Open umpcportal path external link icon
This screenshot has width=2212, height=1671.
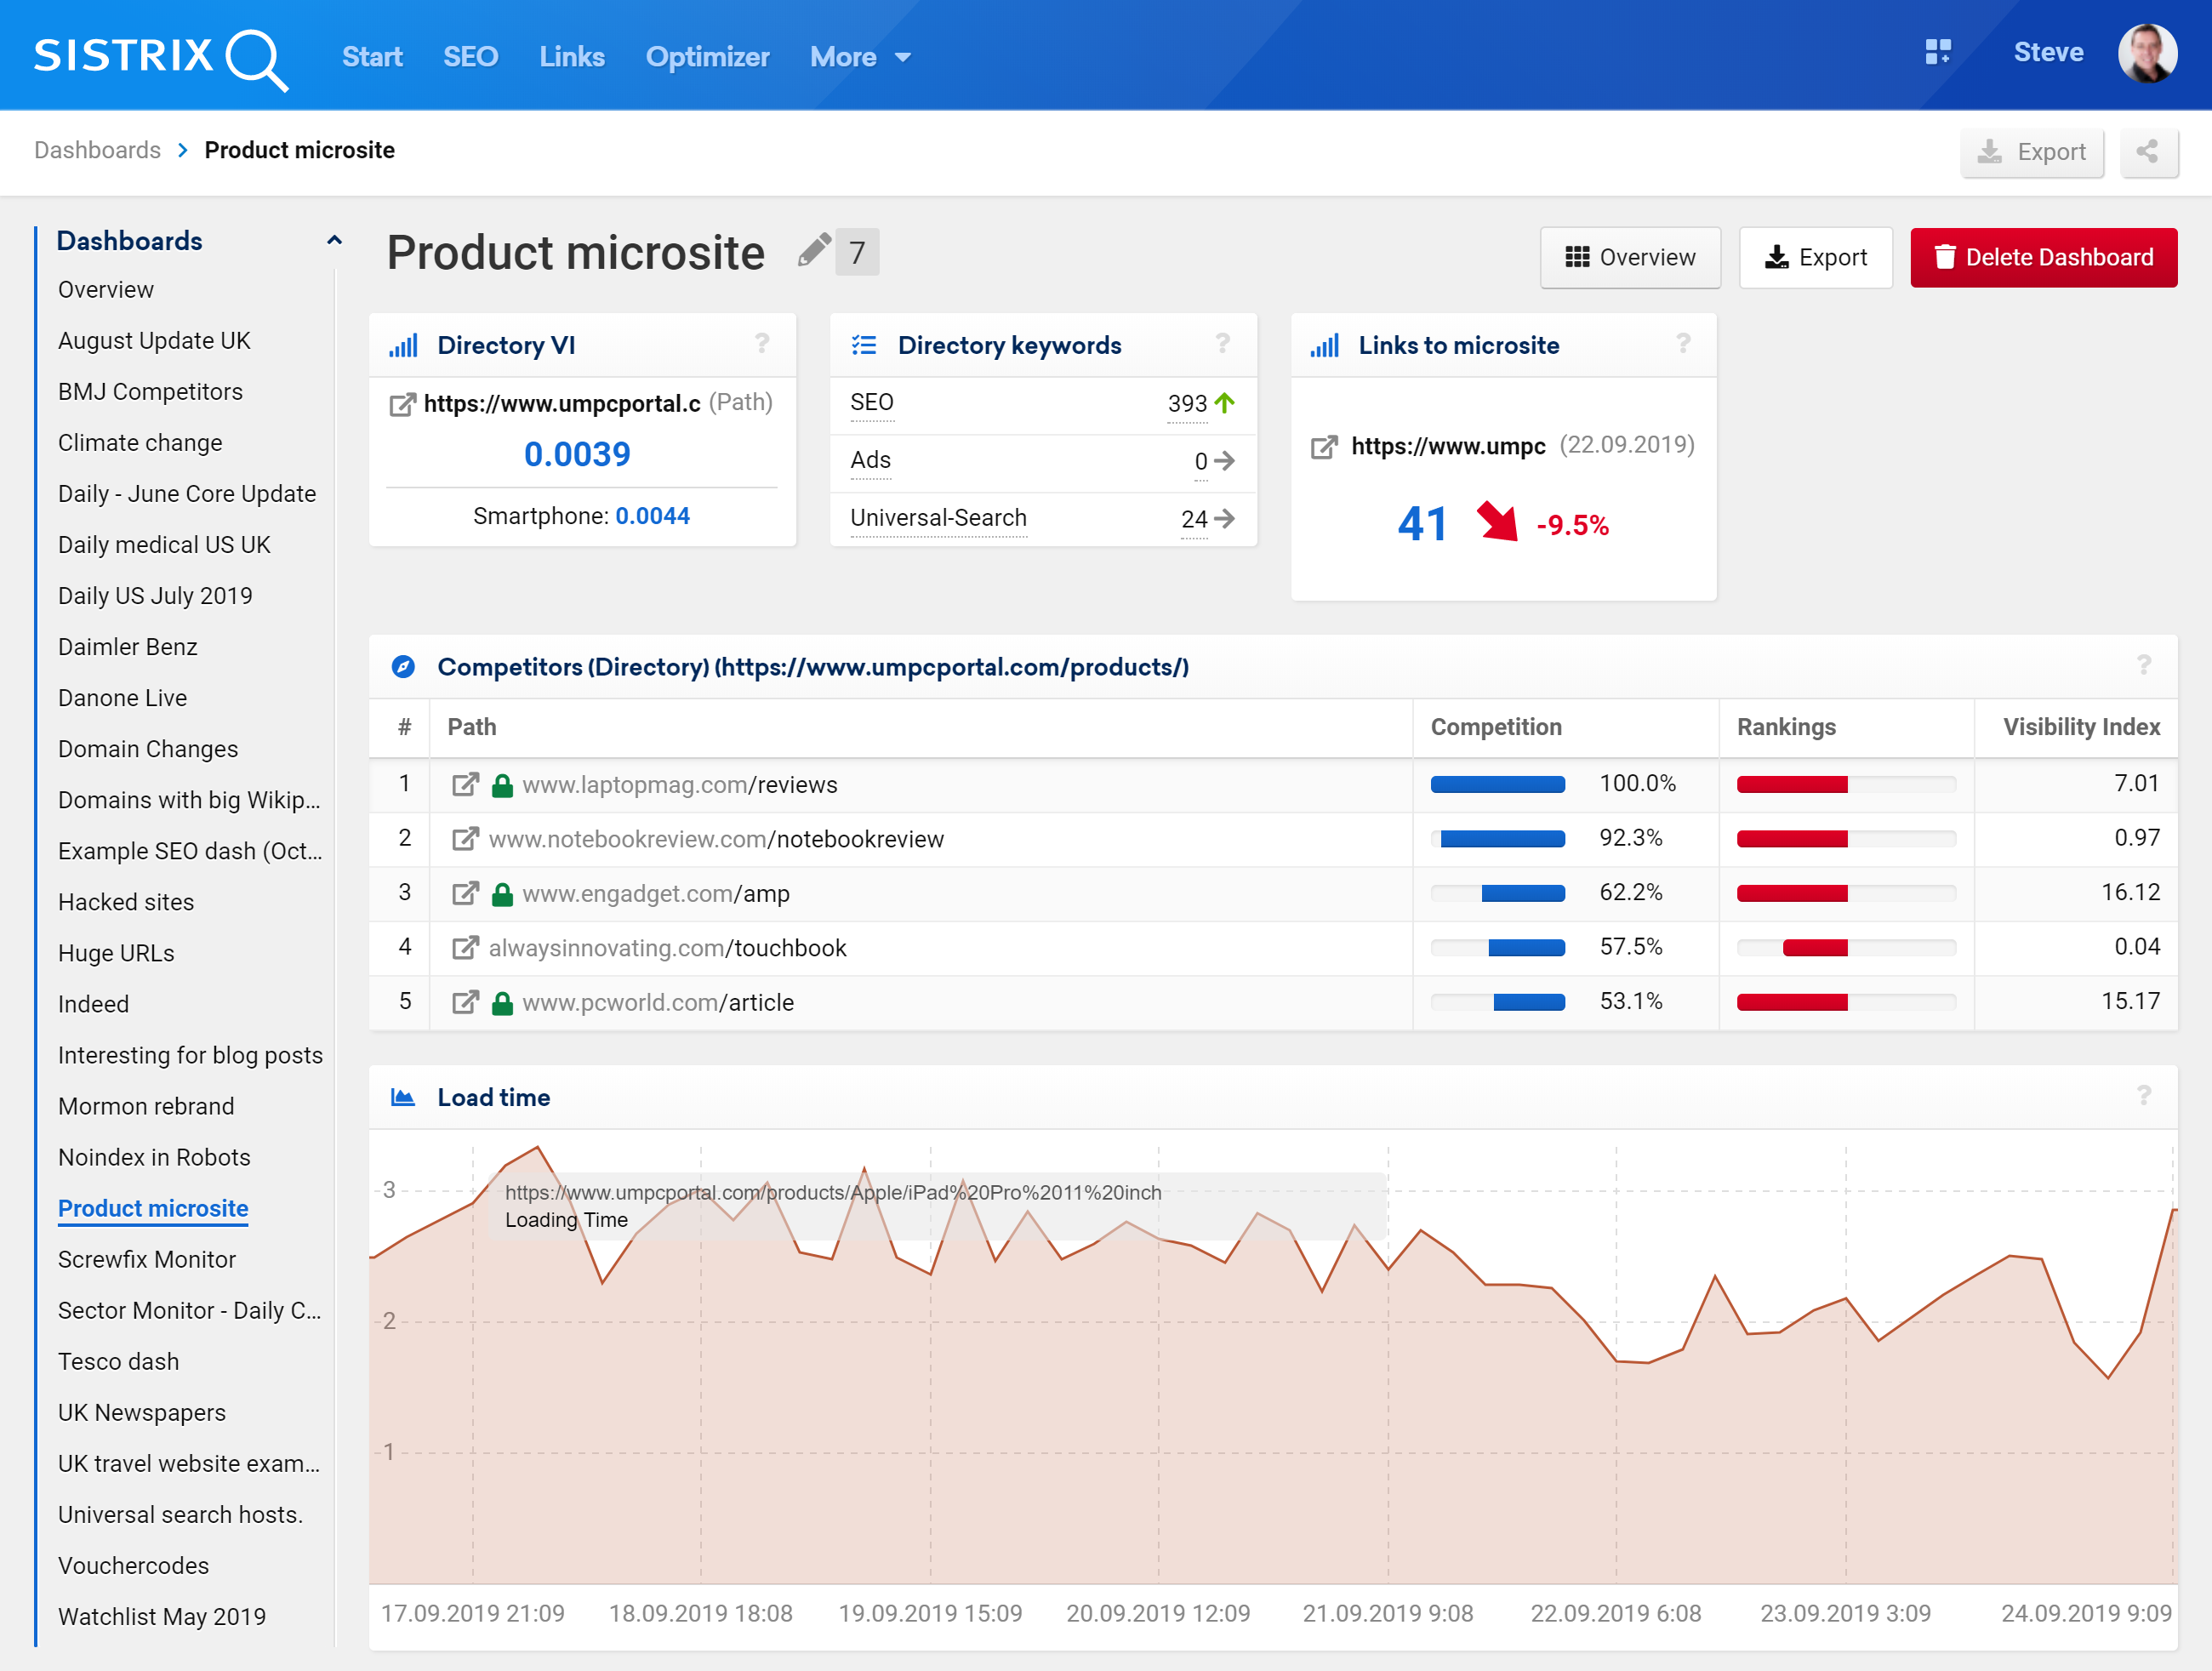coord(402,404)
